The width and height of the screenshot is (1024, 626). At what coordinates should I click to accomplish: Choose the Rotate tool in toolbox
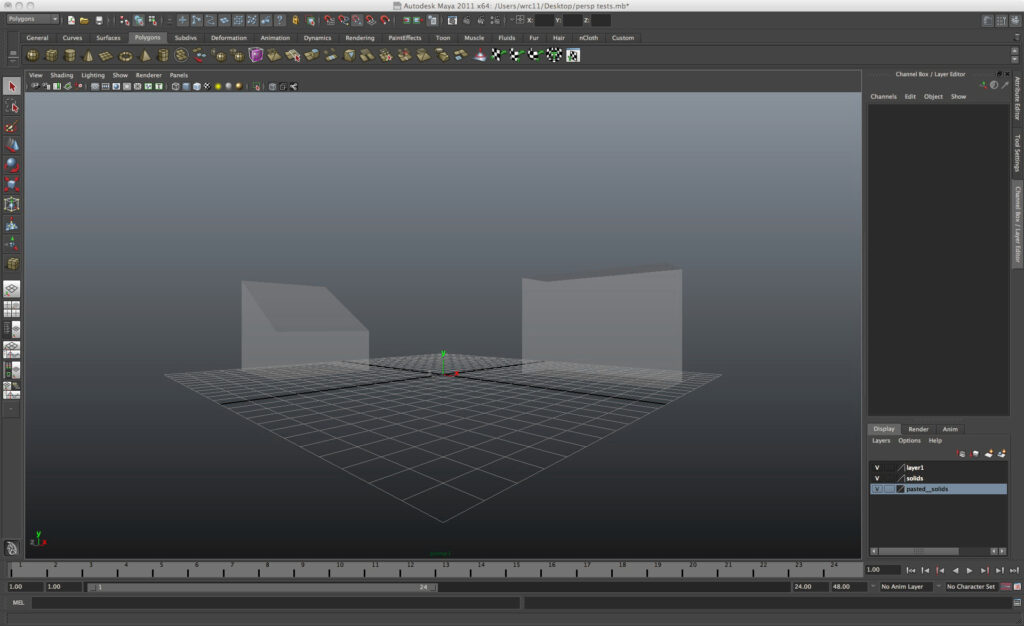12,165
